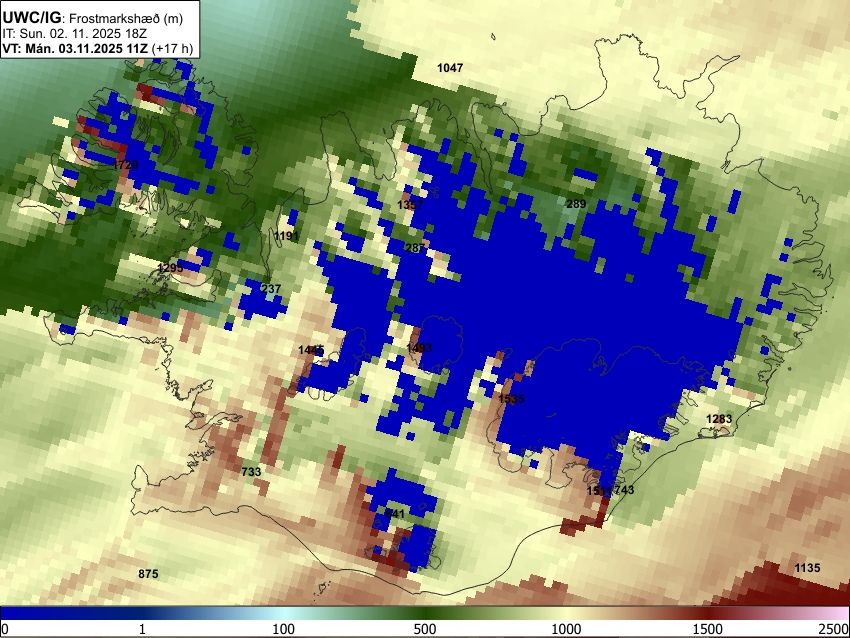Click the colour scale tick label 2500
The image size is (850, 638).
[x=834, y=629]
